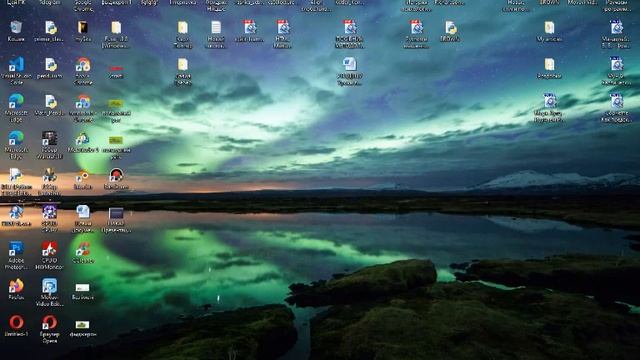Launch Браузер Opera shortcut

point(49,329)
